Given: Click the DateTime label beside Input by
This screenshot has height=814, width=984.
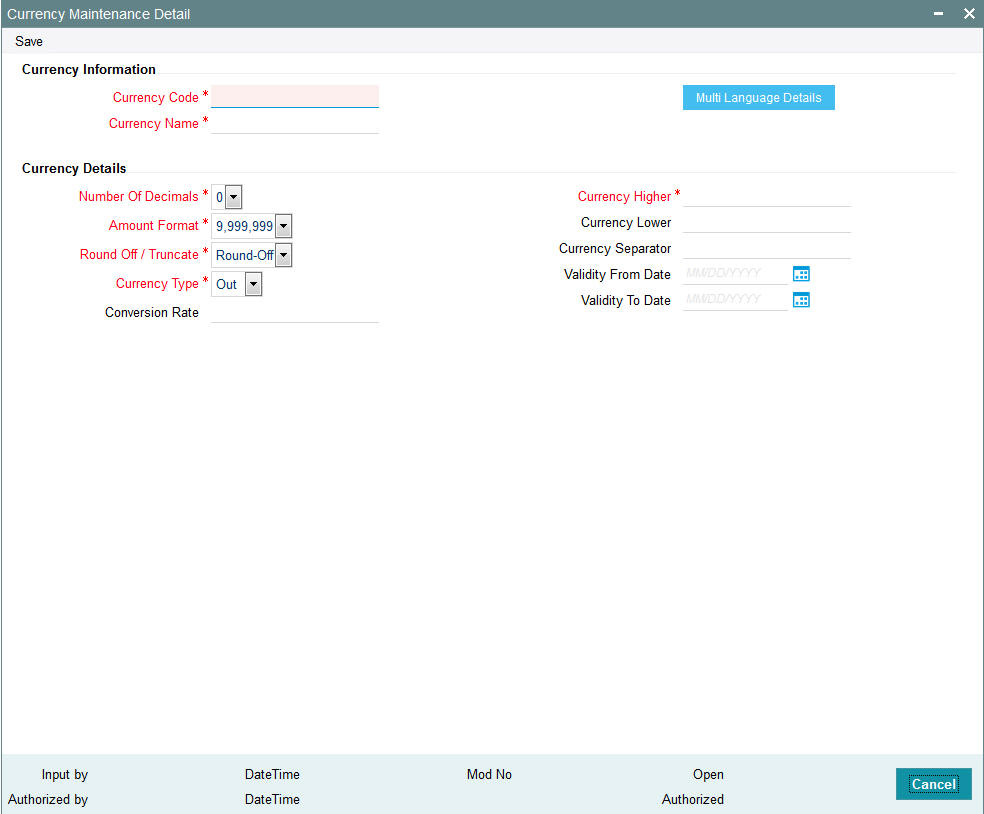Looking at the screenshot, I should pos(272,774).
